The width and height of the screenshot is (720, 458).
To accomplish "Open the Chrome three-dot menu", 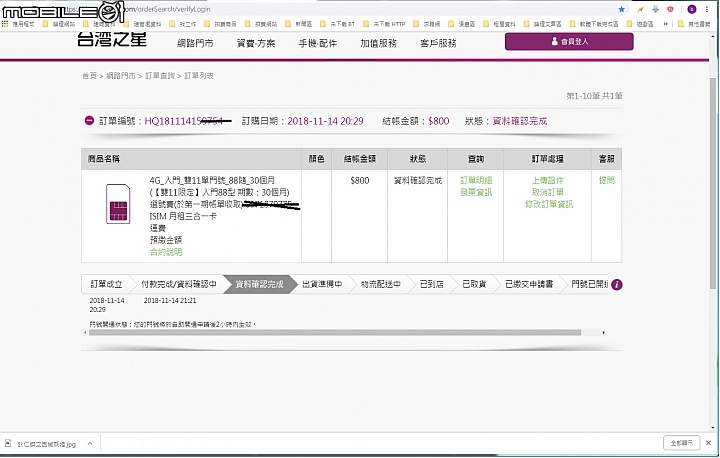I will 707,9.
